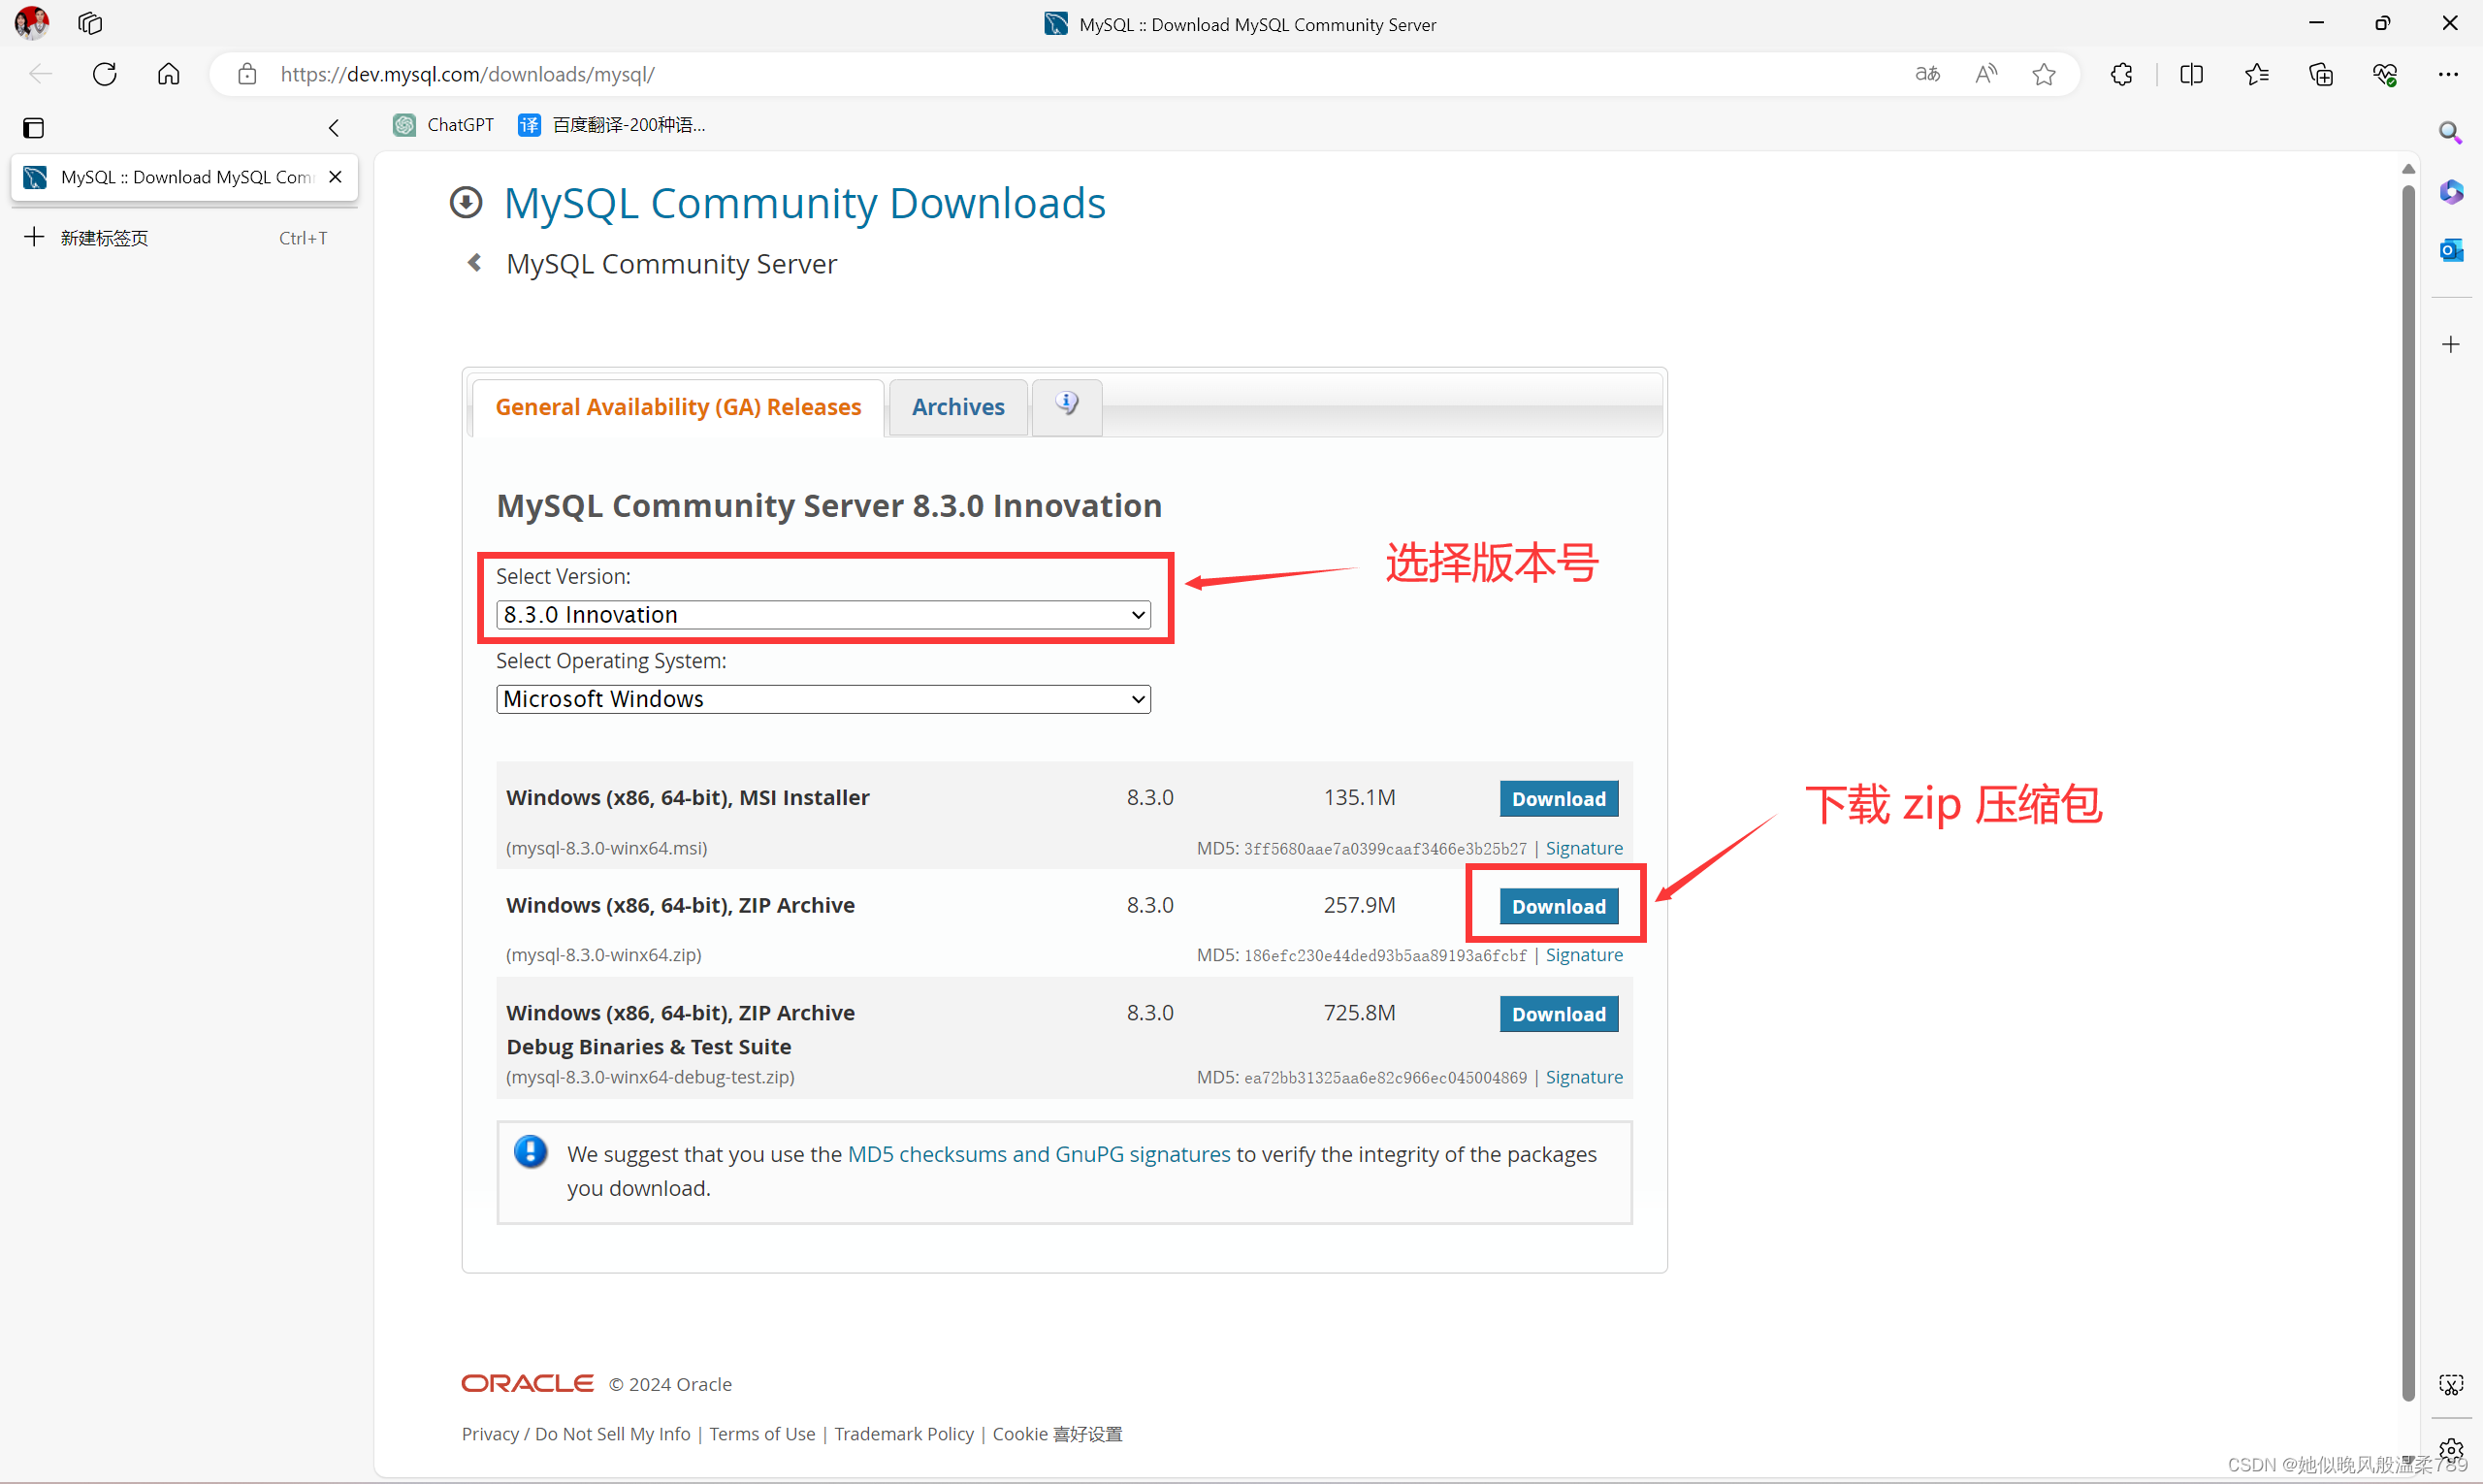Switch to the Archives tab
The image size is (2483, 1484).
tap(953, 404)
